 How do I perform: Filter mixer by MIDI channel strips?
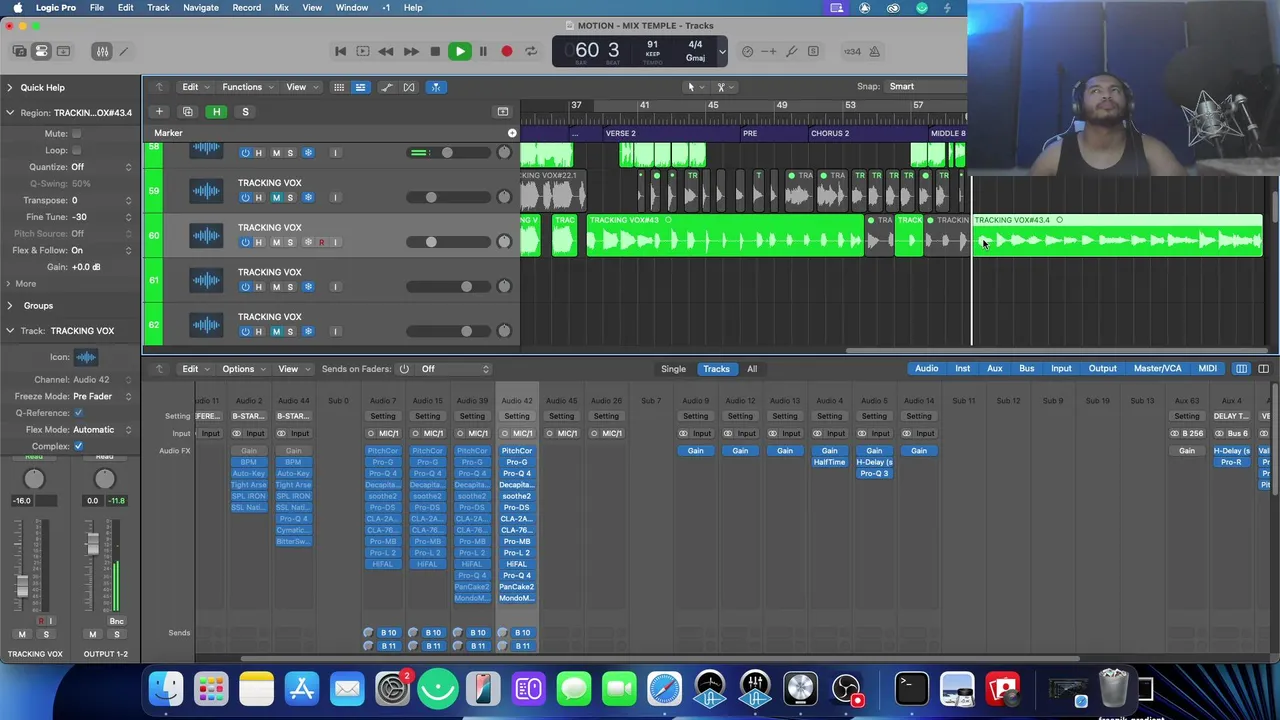coord(1207,369)
